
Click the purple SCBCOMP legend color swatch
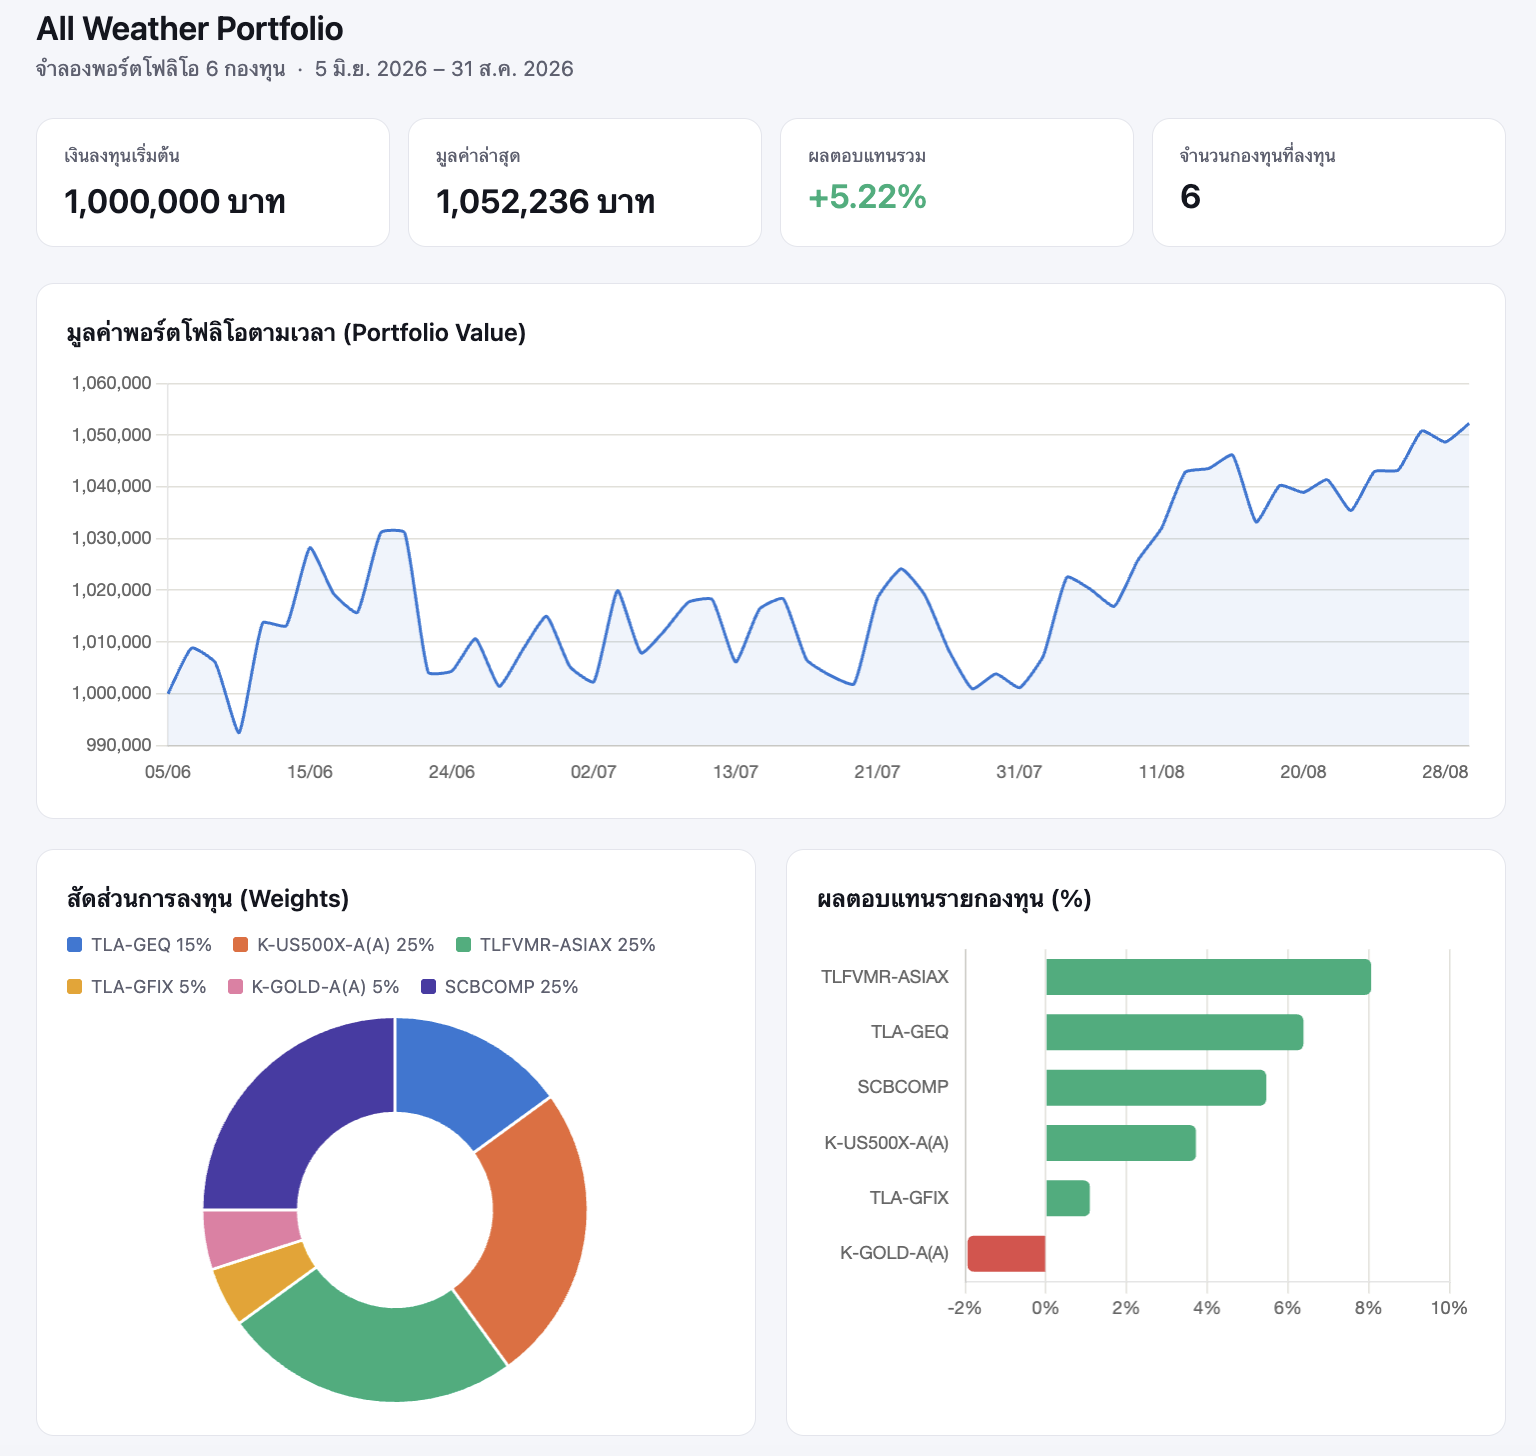tap(429, 987)
